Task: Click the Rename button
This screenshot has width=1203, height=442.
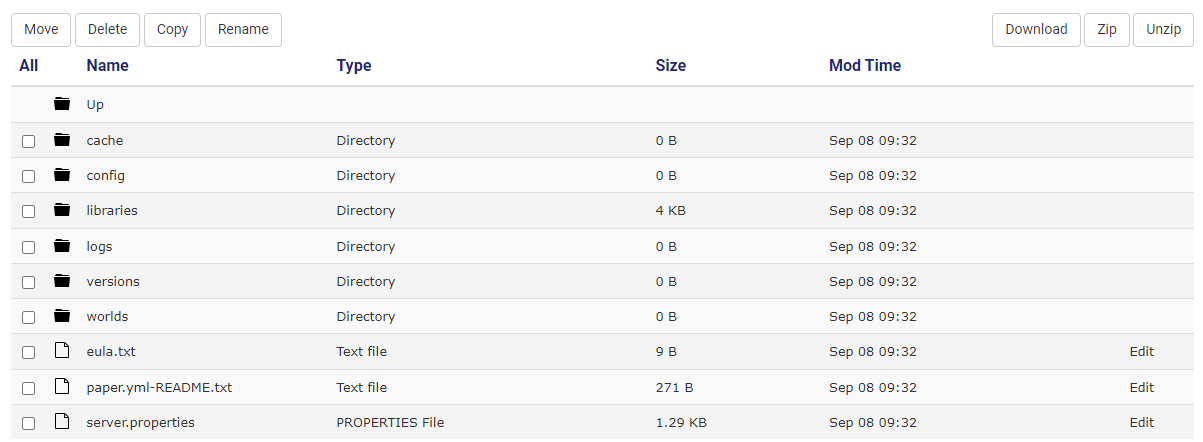Action: 243,29
